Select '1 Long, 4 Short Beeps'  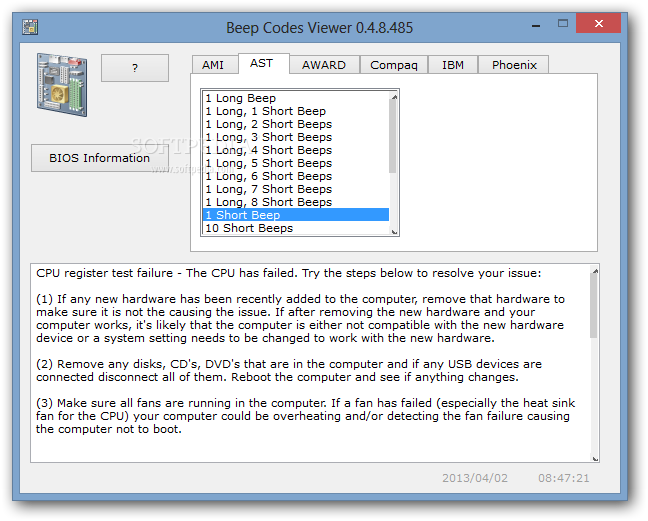pos(296,150)
